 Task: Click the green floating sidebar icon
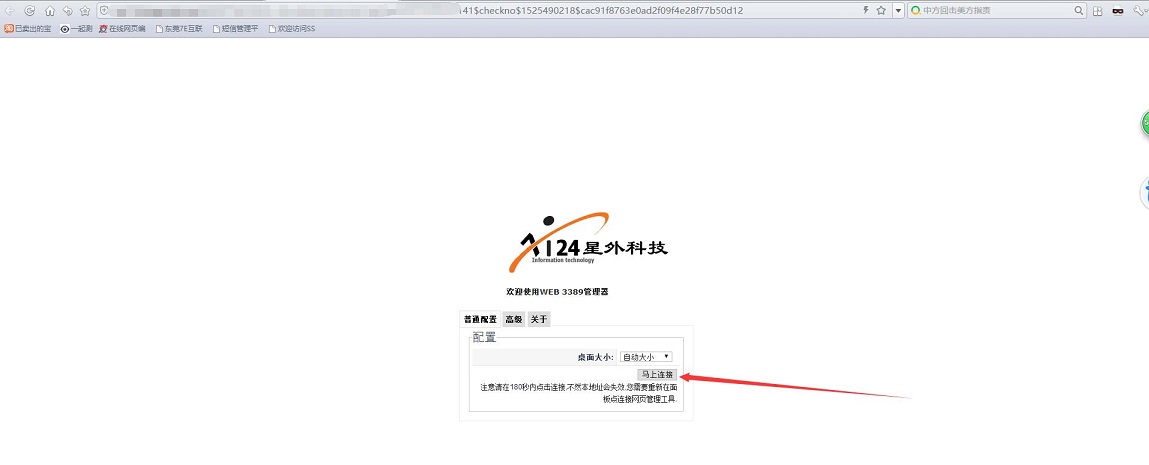[1145, 123]
